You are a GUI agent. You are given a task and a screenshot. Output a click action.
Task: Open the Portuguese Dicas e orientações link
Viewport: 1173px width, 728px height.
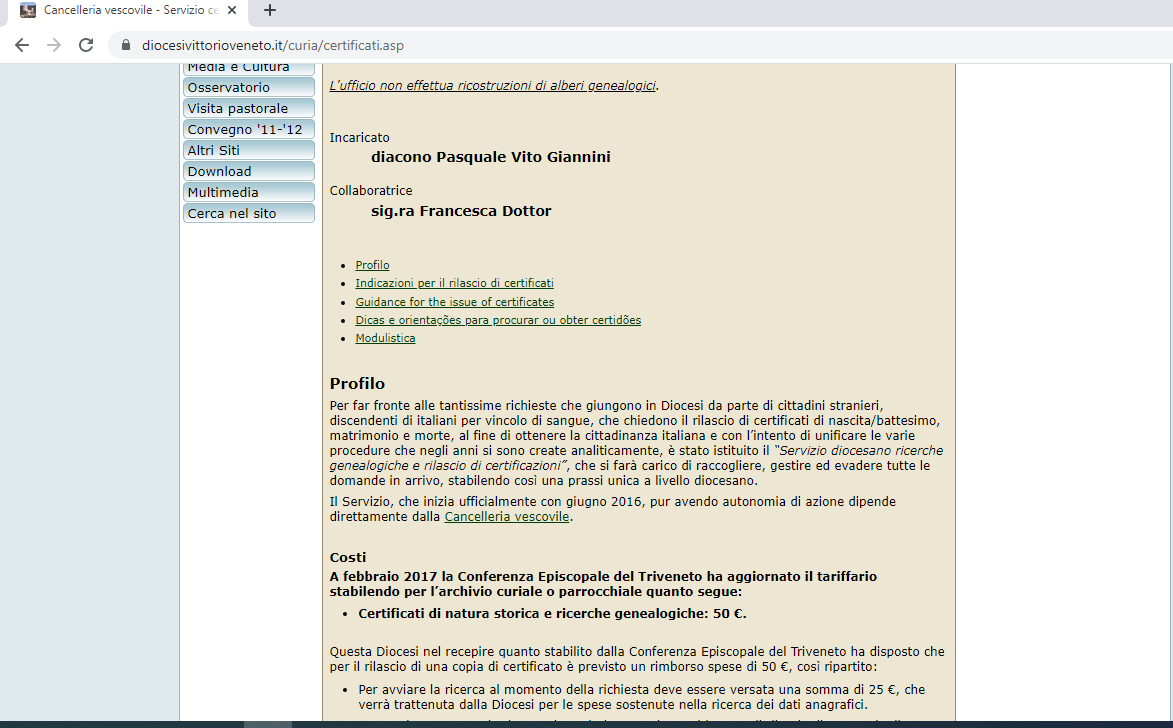point(498,319)
